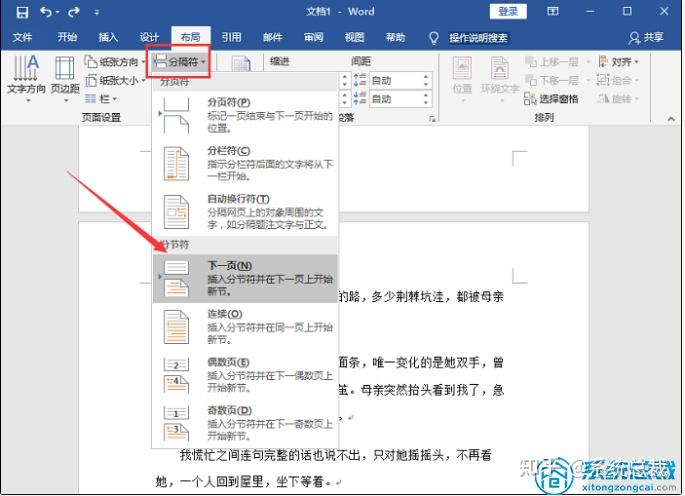This screenshot has width=685, height=496.
Task: Click the 共享 share button
Action: coord(646,38)
